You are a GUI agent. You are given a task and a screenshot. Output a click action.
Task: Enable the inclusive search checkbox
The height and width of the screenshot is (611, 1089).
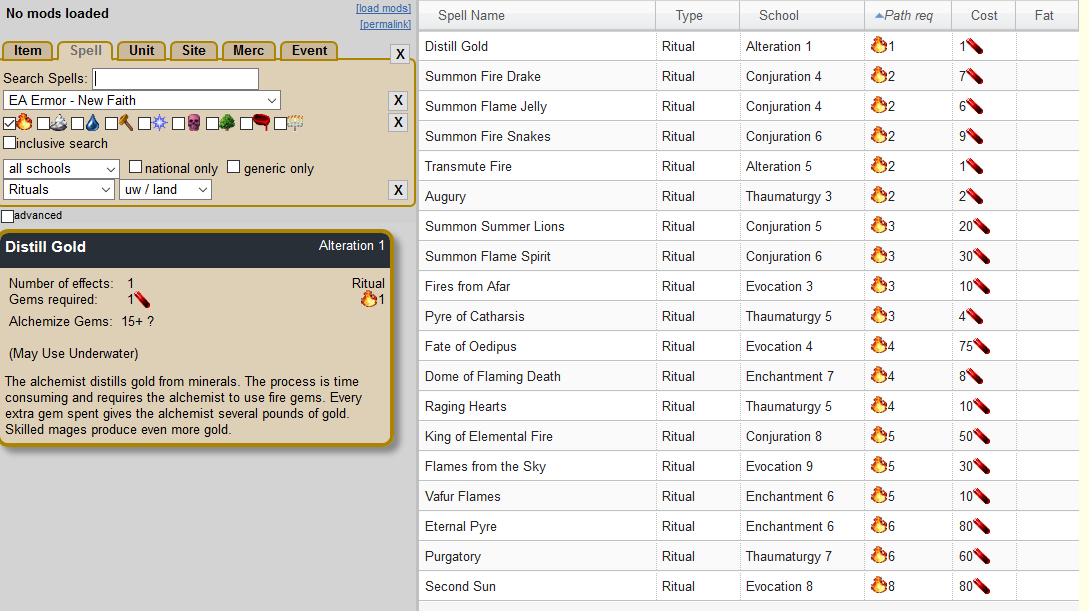tap(9, 143)
